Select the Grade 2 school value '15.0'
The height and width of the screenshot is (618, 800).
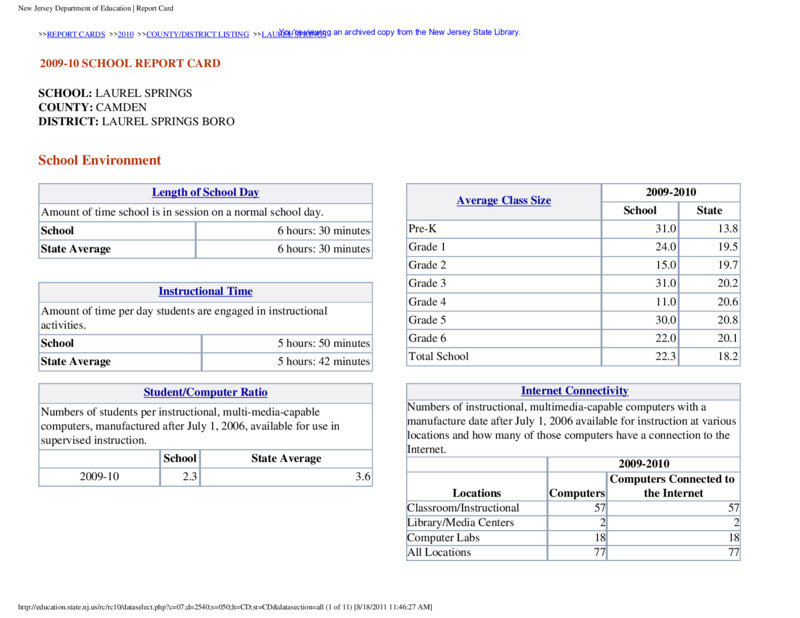[666, 265]
